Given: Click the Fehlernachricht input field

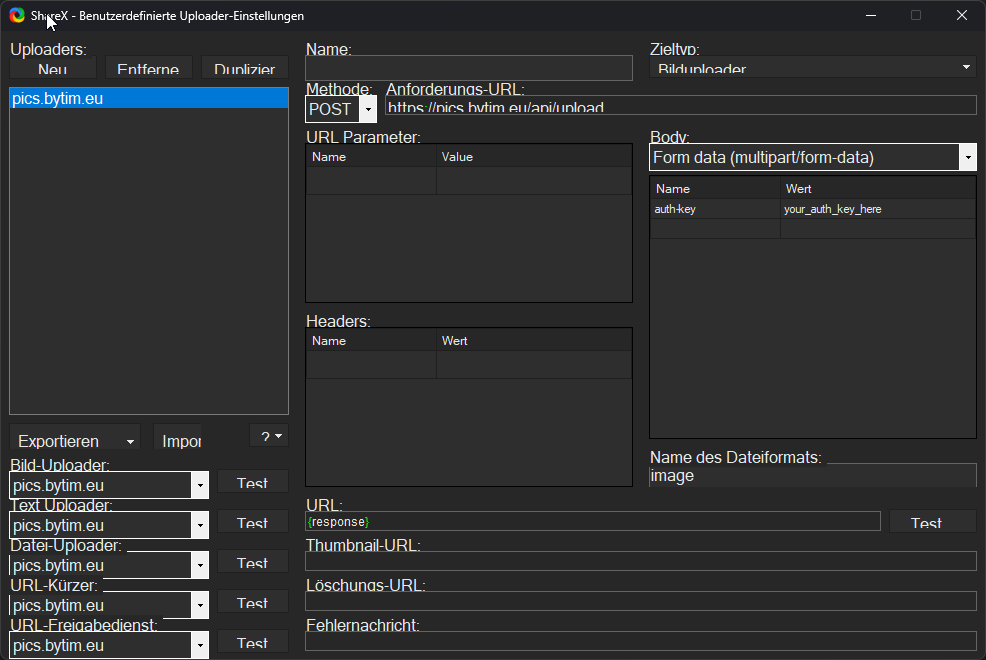Looking at the screenshot, I should pos(641,641).
